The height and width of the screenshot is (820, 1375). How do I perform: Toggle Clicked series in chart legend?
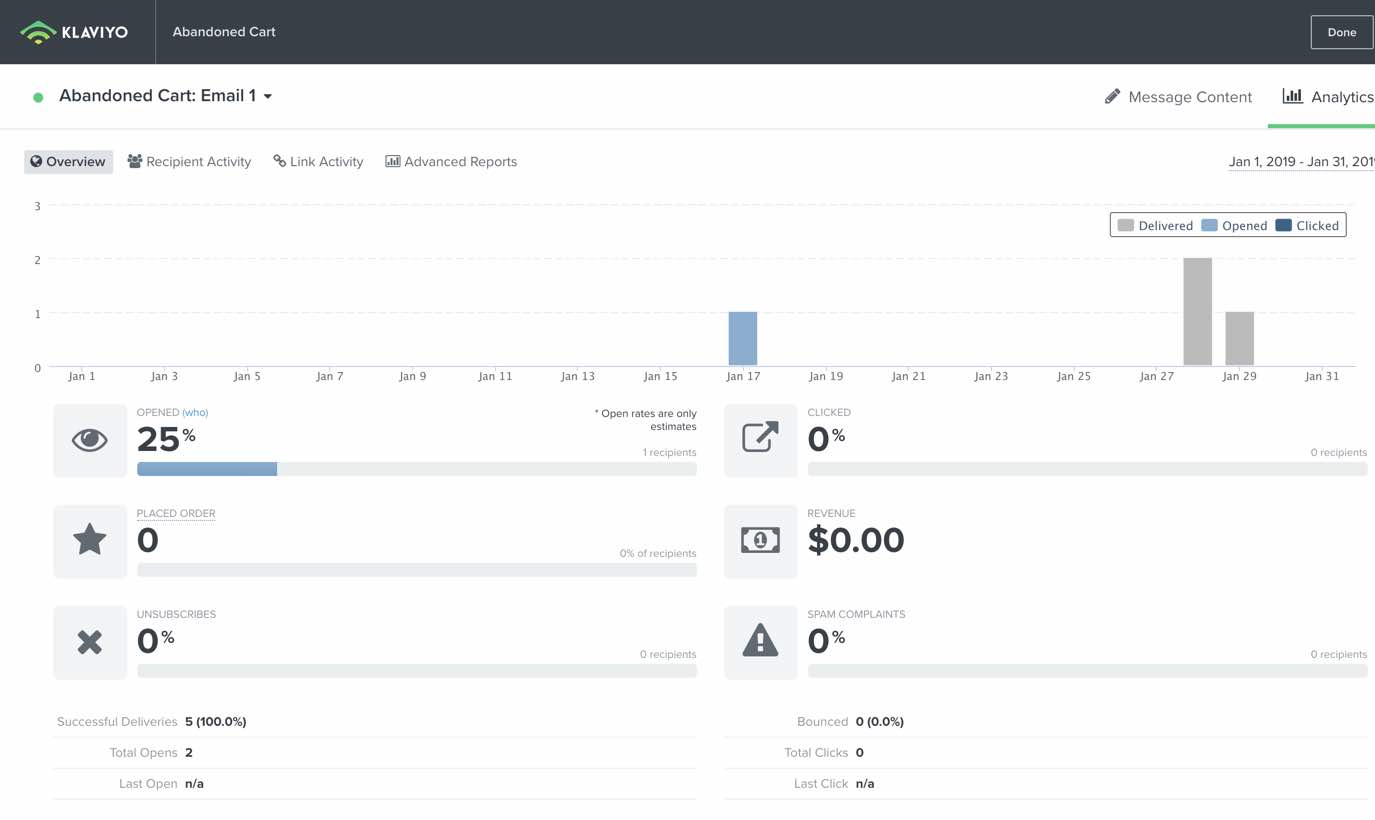coord(1307,226)
